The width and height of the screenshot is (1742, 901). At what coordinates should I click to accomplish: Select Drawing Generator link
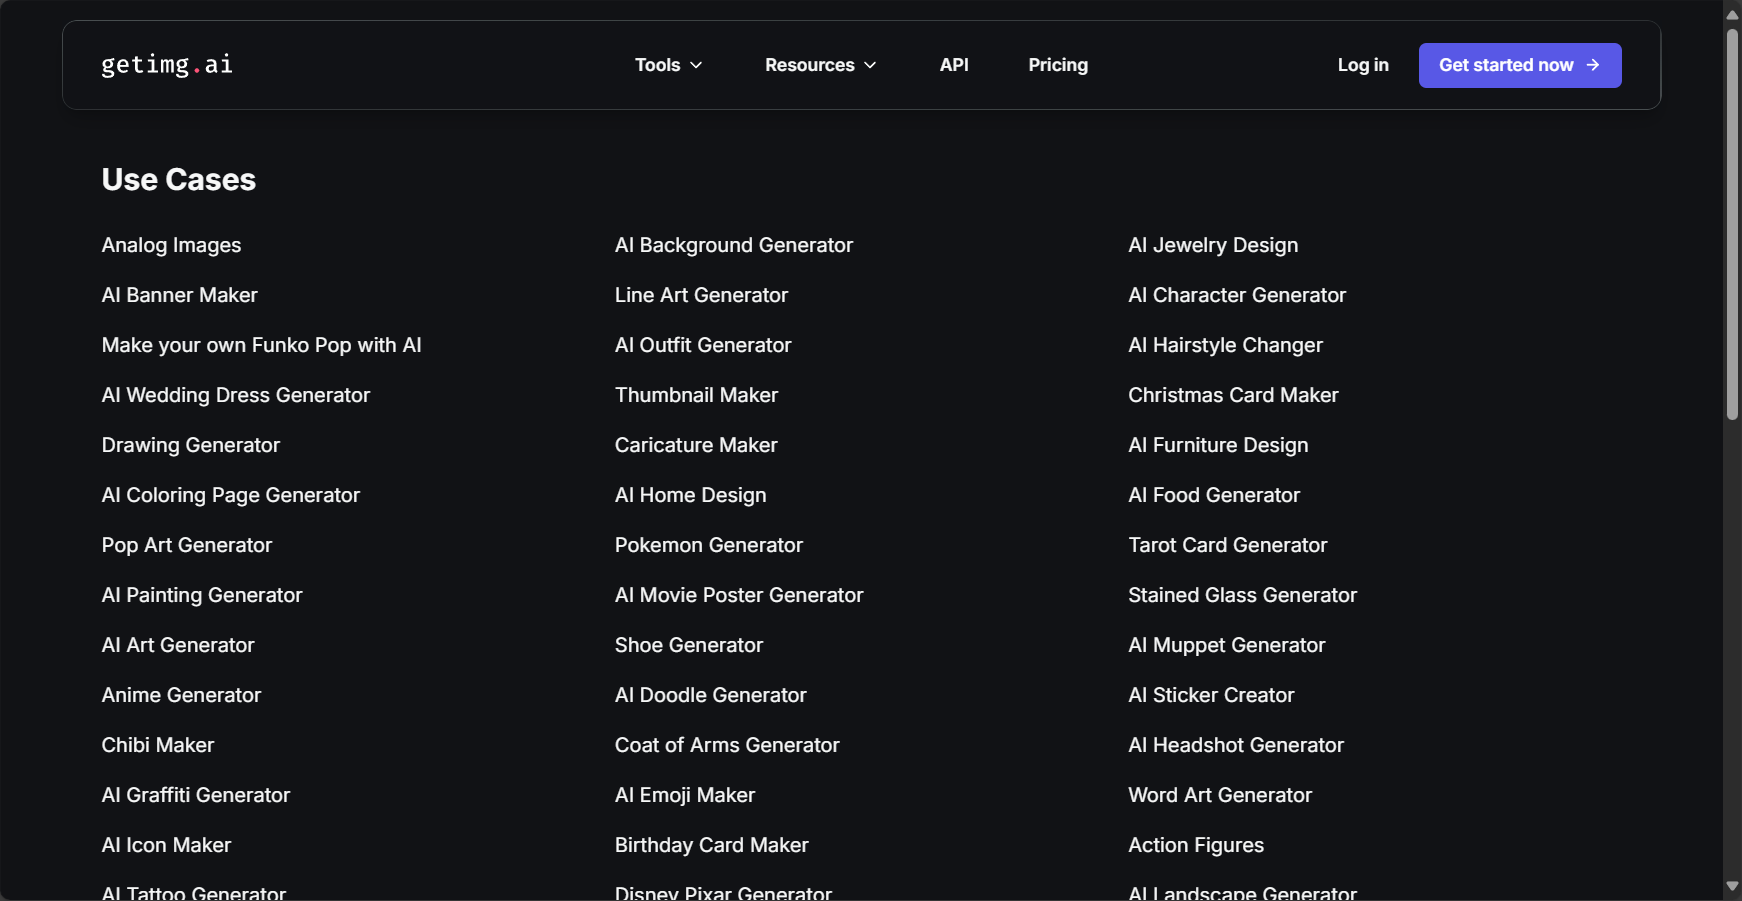pyautogui.click(x=191, y=445)
